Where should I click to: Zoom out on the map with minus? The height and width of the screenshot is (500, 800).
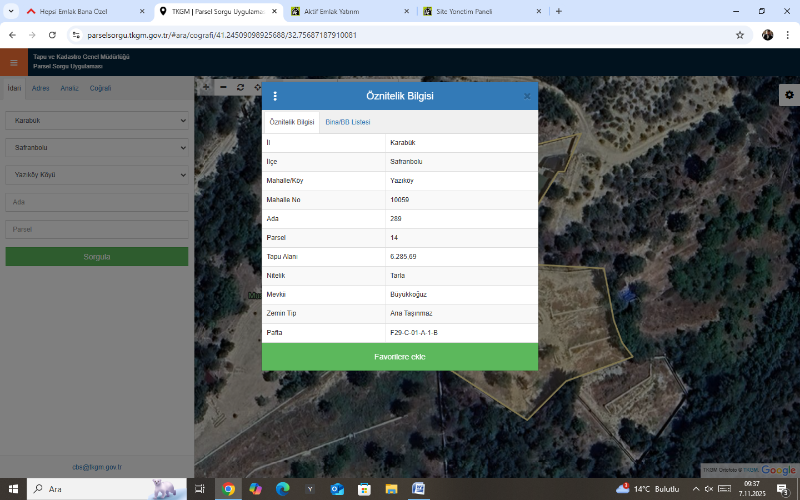223,87
